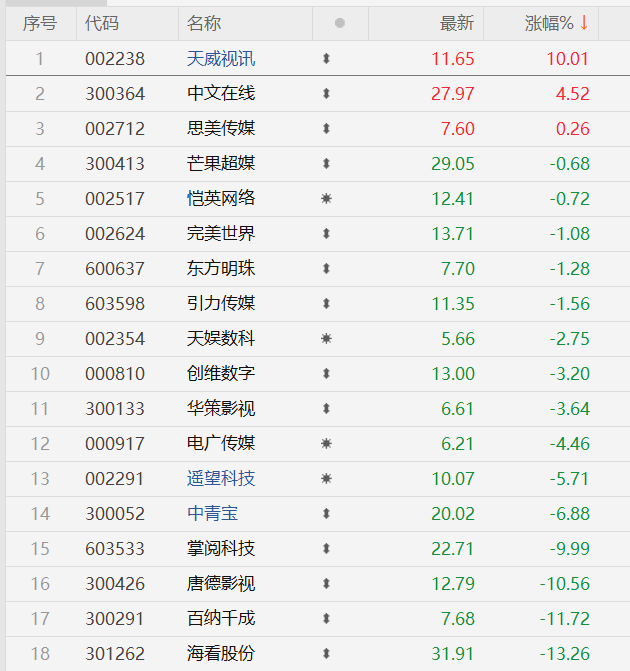Click the red sort arrow next to 涨幅%
This screenshot has height=671, width=630.
point(584,23)
